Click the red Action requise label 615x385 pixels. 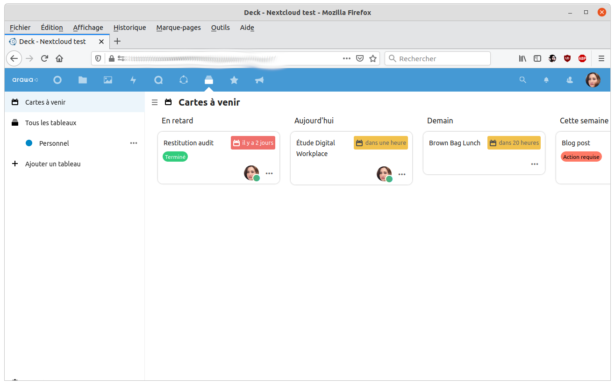[x=581, y=157]
